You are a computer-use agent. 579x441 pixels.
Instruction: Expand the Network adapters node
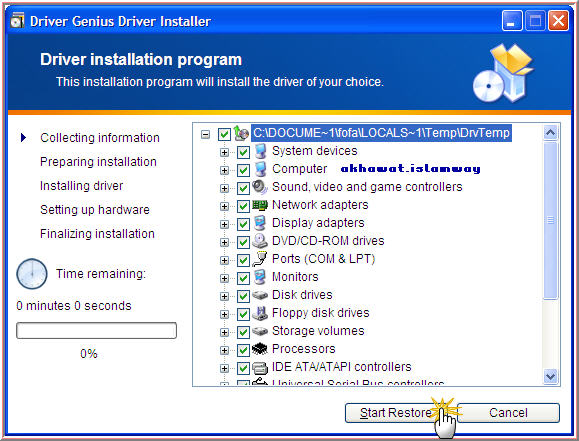point(224,206)
